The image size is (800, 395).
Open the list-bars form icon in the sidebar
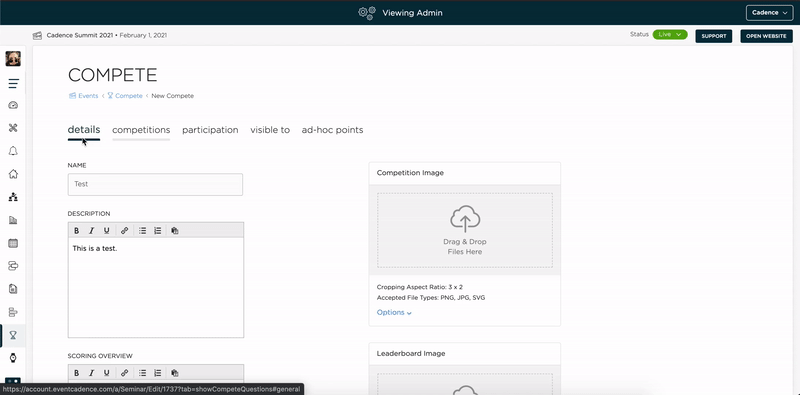(x=13, y=312)
